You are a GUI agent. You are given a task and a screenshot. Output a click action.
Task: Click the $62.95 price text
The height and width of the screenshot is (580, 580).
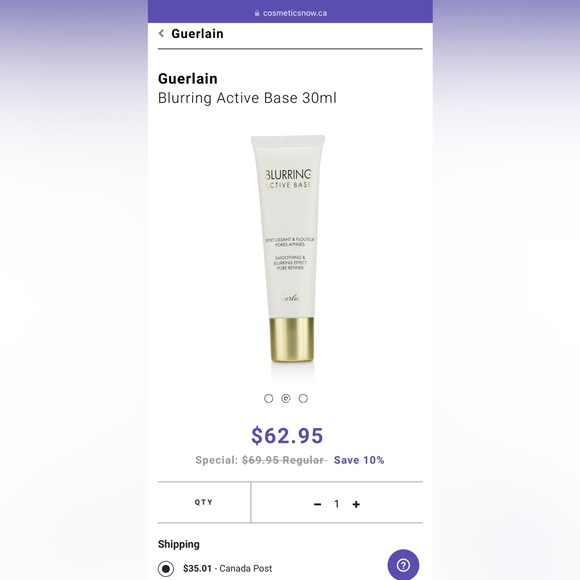point(287,435)
